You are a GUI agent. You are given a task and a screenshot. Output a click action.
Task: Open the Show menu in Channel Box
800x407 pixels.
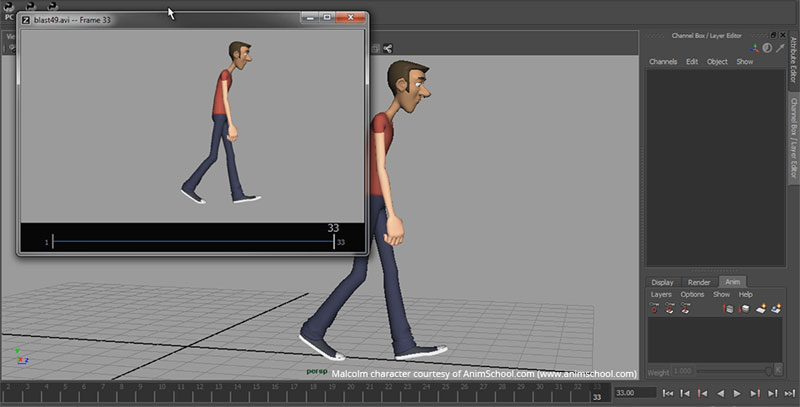(x=744, y=62)
